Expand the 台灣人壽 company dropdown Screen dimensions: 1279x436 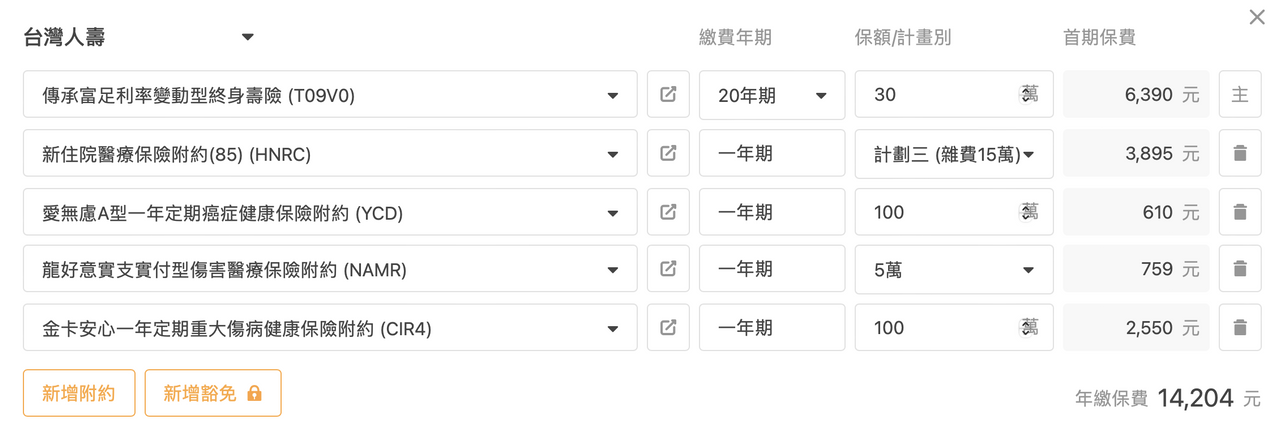(x=247, y=38)
